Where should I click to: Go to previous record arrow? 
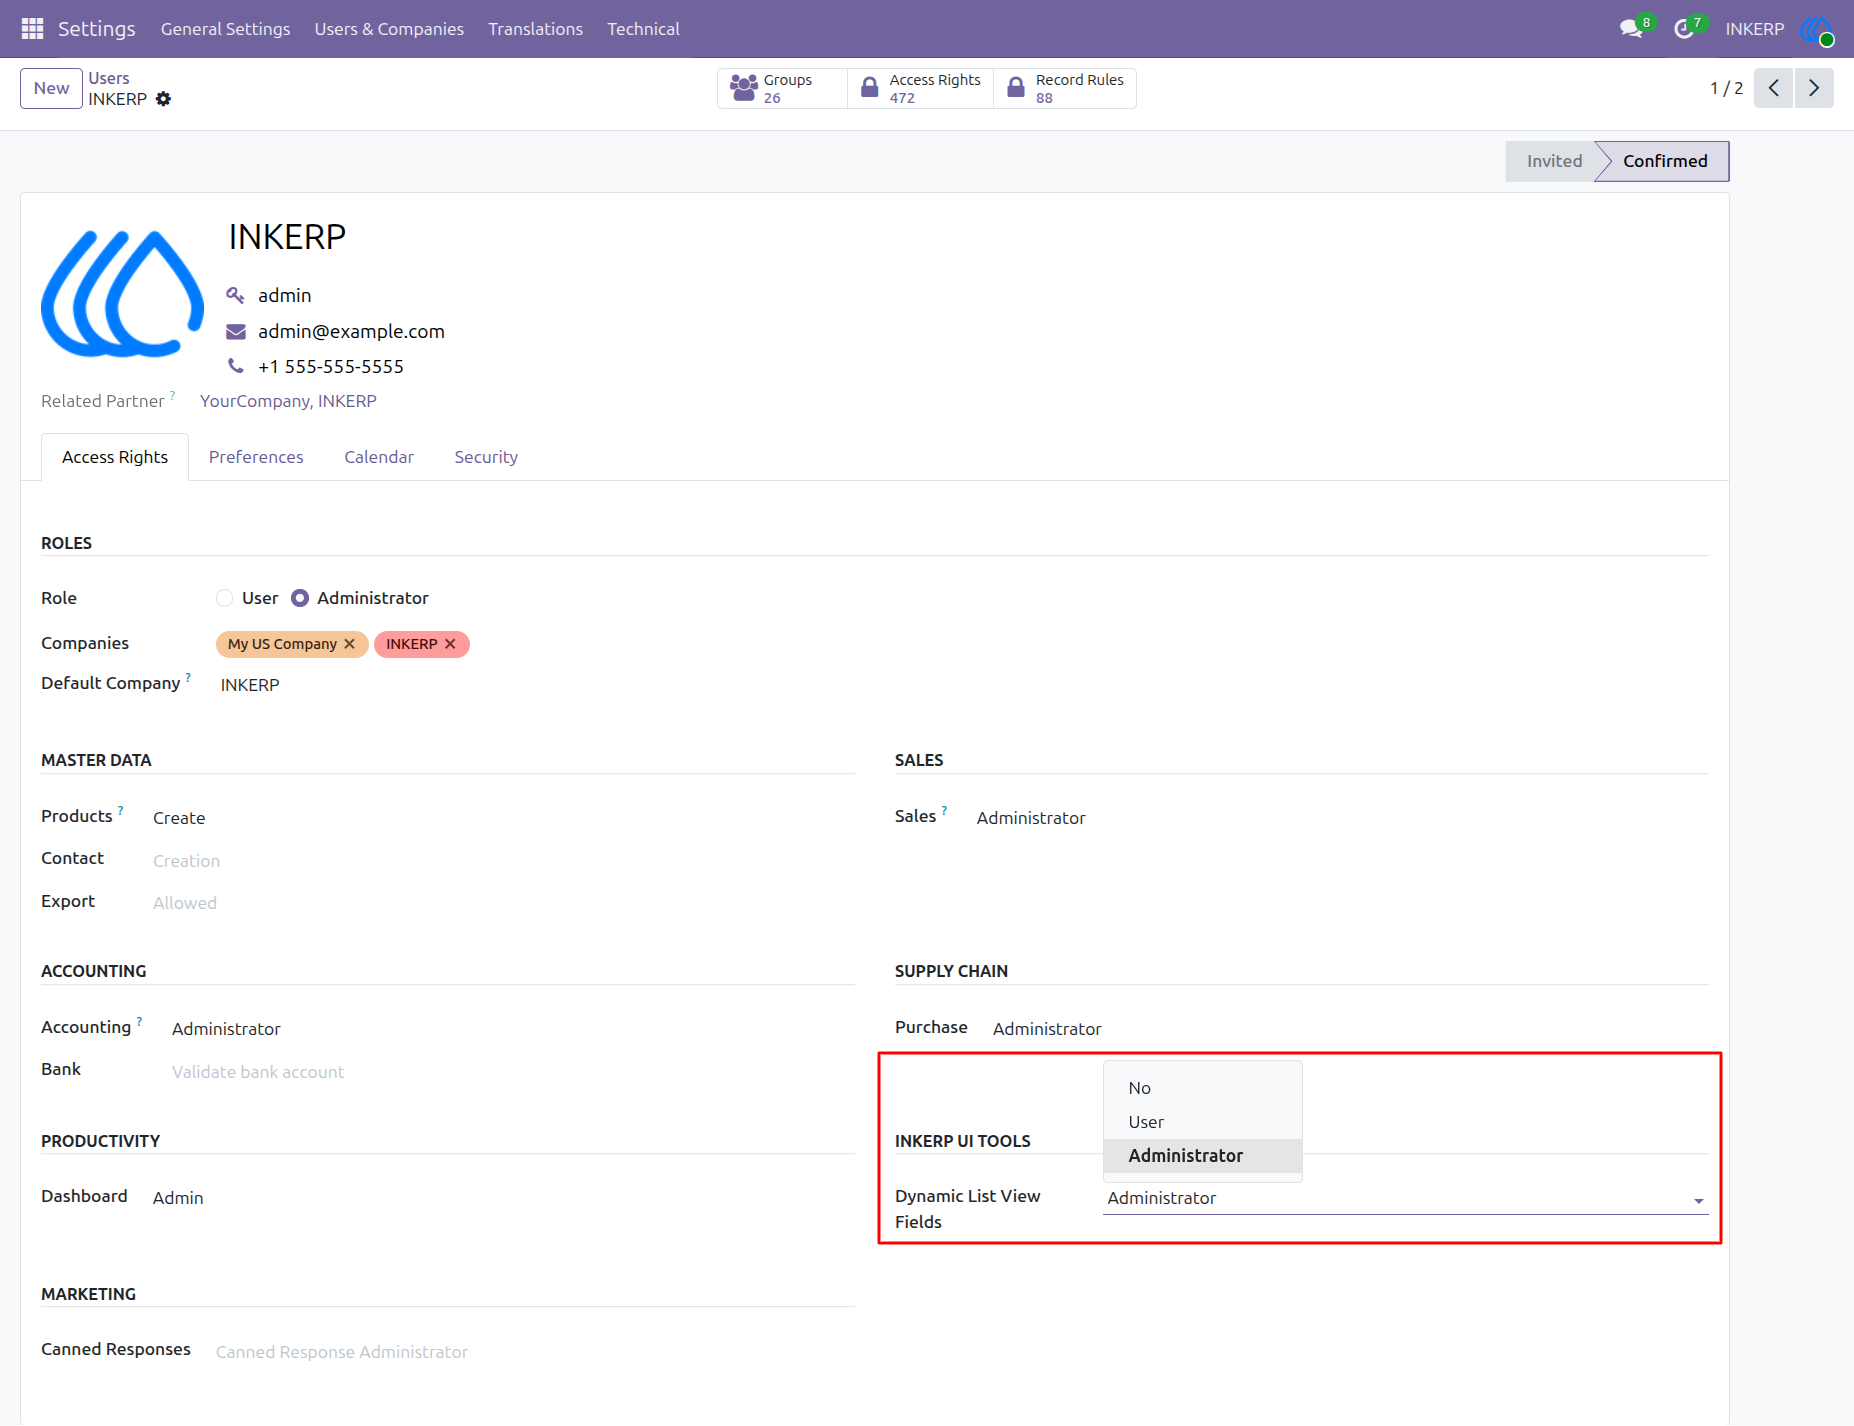point(1773,88)
